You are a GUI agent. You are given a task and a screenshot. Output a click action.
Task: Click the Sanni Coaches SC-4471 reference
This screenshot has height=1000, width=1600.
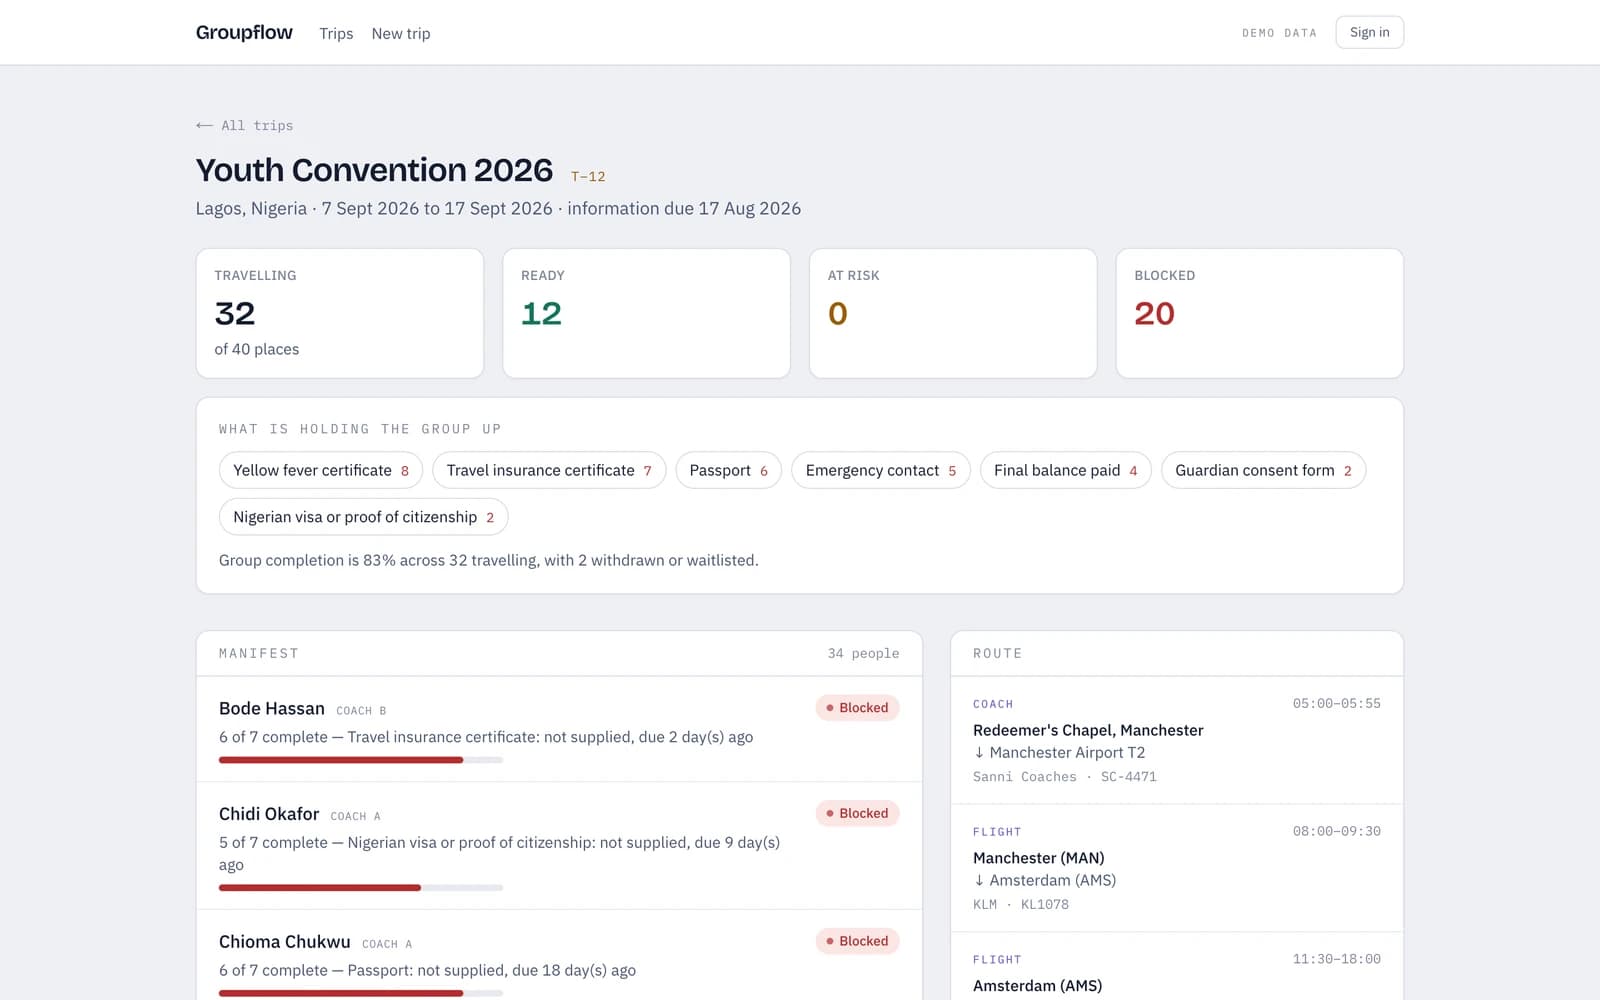(1064, 777)
